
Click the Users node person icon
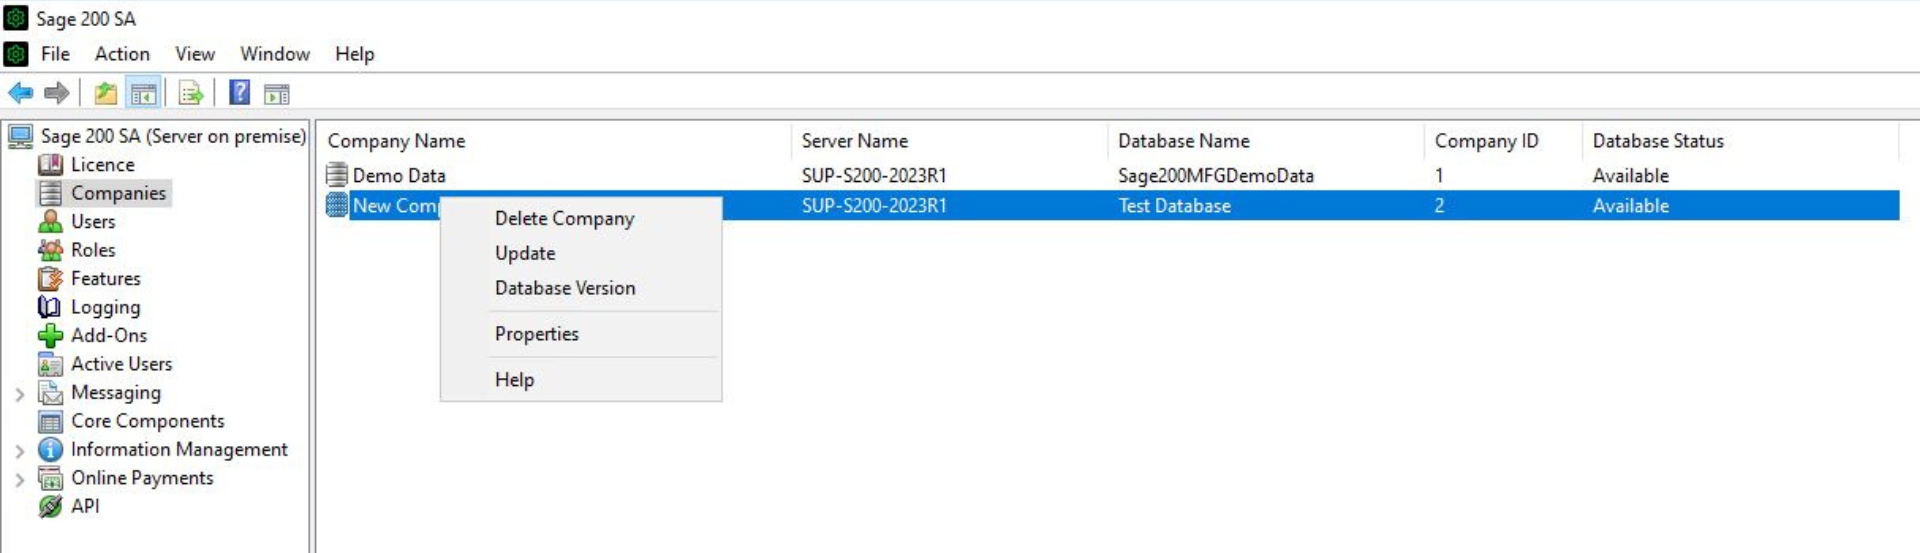point(50,221)
